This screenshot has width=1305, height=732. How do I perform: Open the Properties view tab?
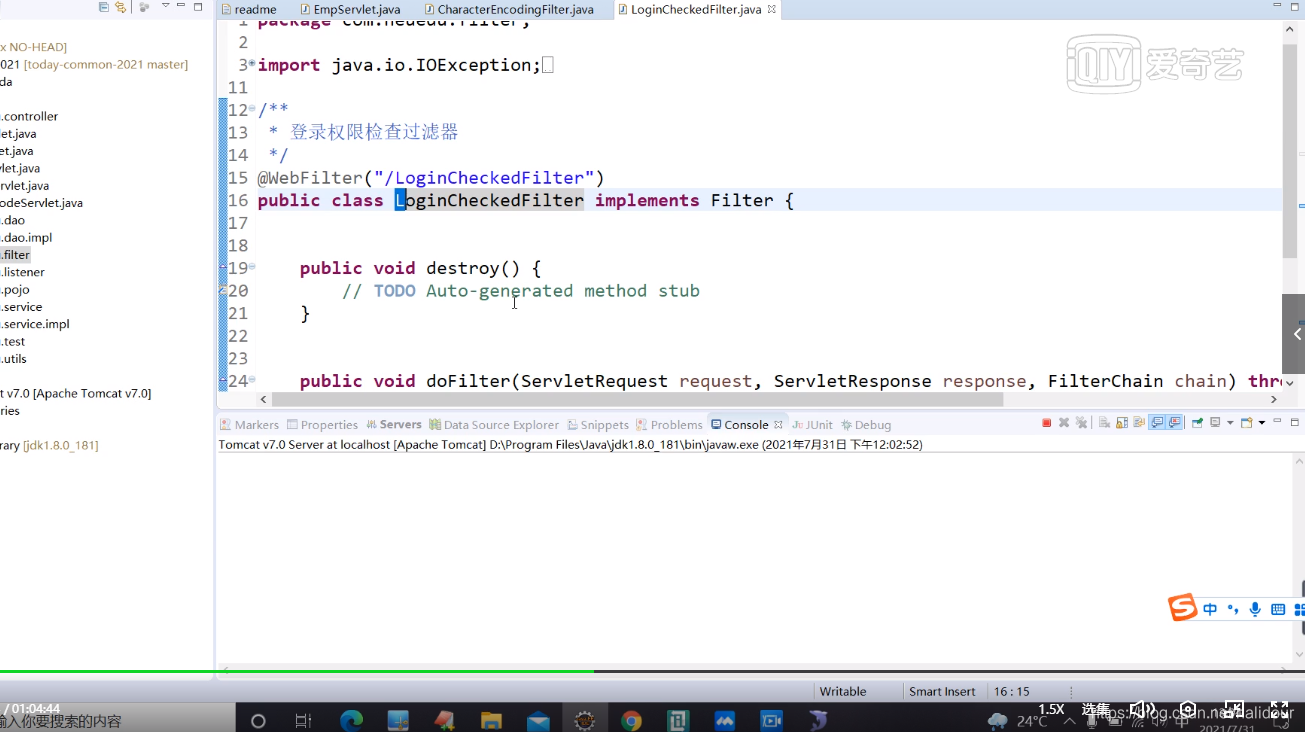(x=322, y=424)
